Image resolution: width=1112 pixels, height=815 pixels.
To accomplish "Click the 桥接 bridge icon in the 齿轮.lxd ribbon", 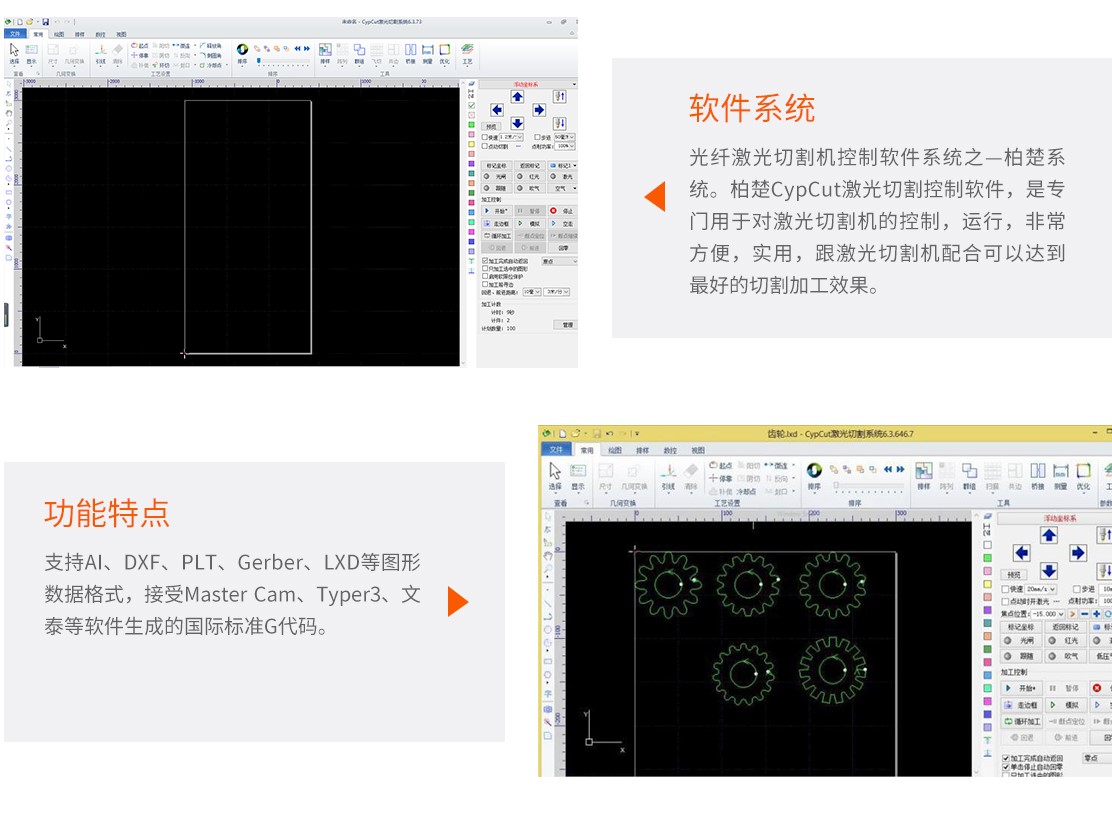I will pos(1037,472).
